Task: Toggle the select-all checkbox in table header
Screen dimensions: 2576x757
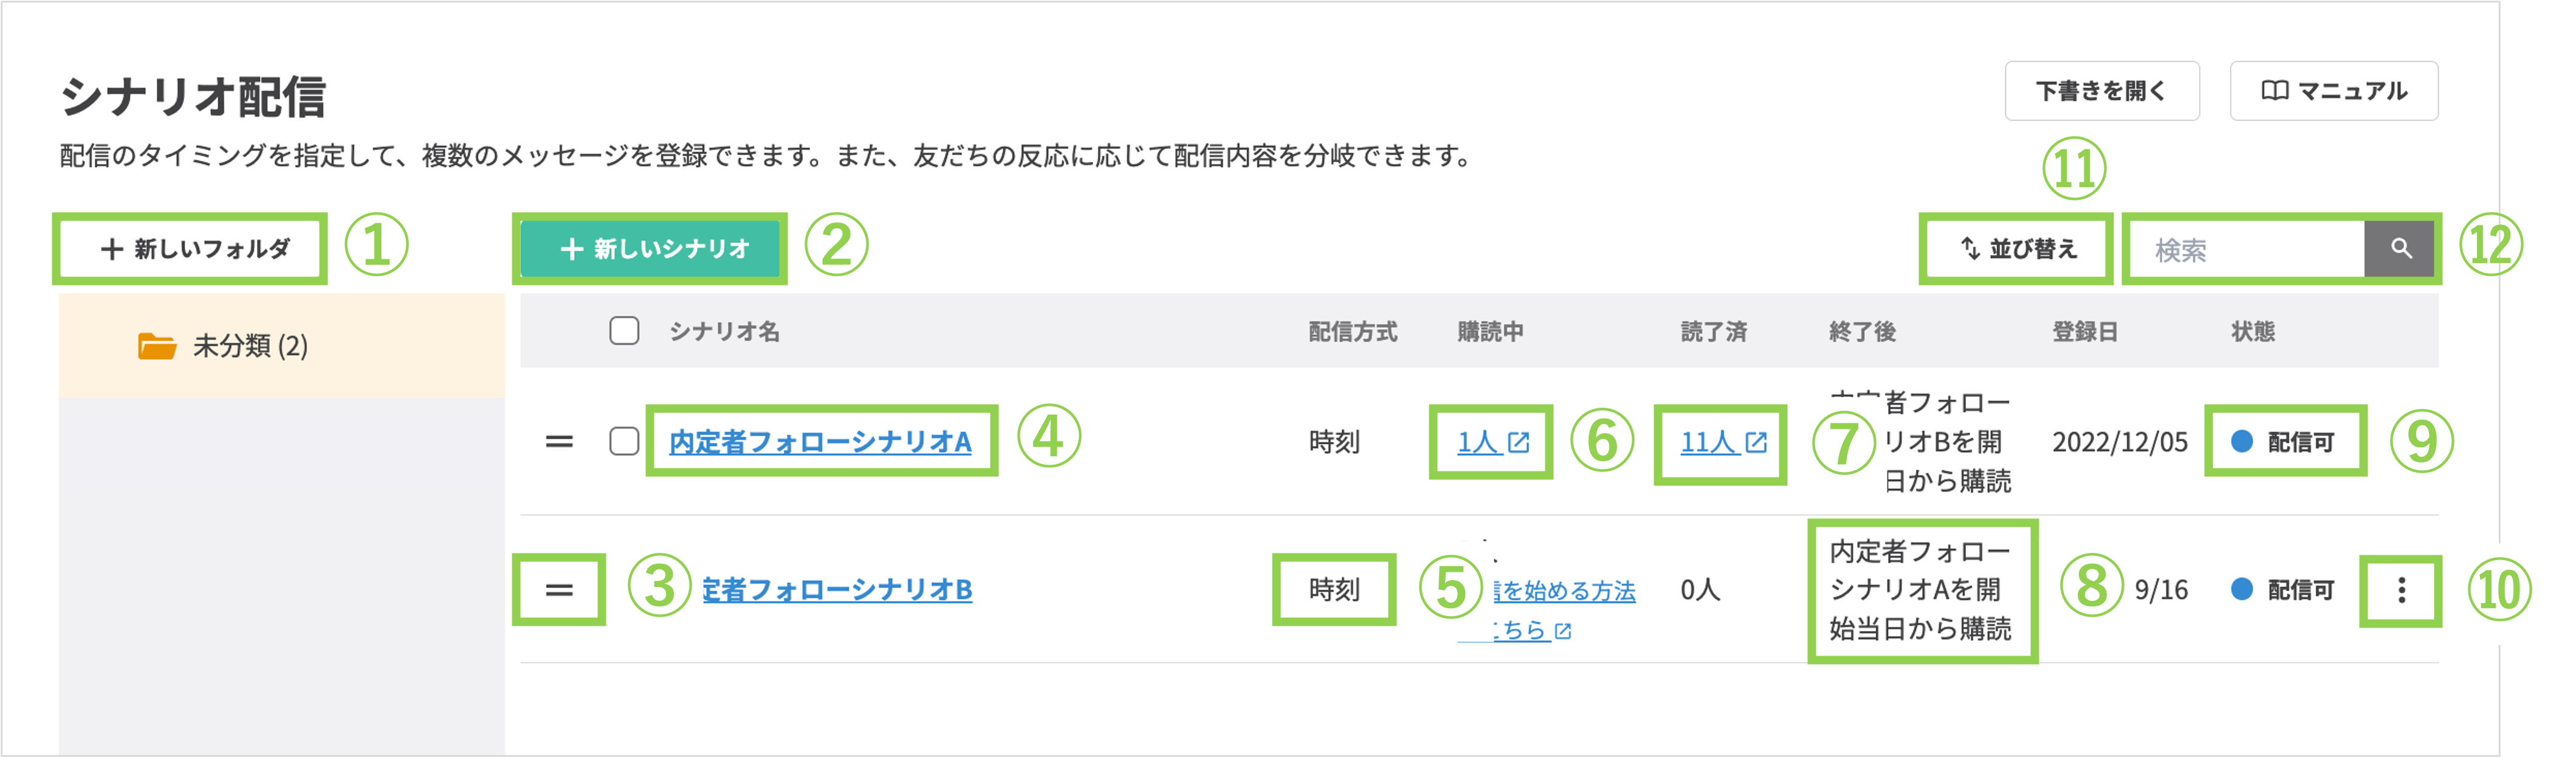Action: (624, 331)
